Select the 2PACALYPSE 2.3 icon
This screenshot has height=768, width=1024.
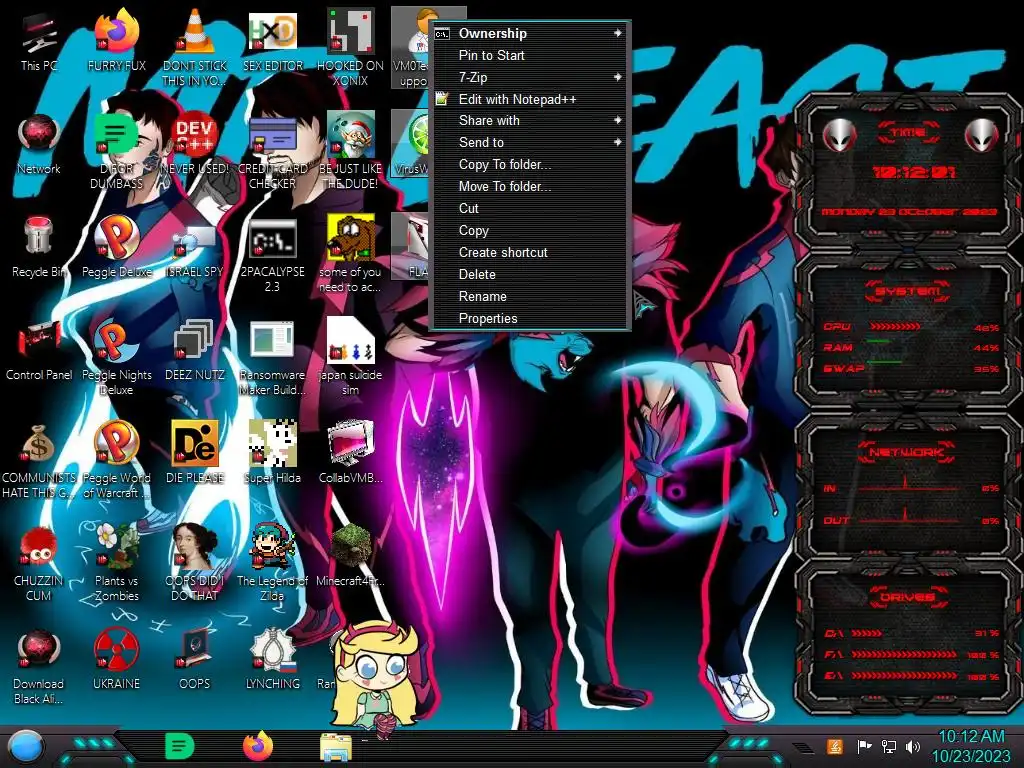(x=273, y=254)
